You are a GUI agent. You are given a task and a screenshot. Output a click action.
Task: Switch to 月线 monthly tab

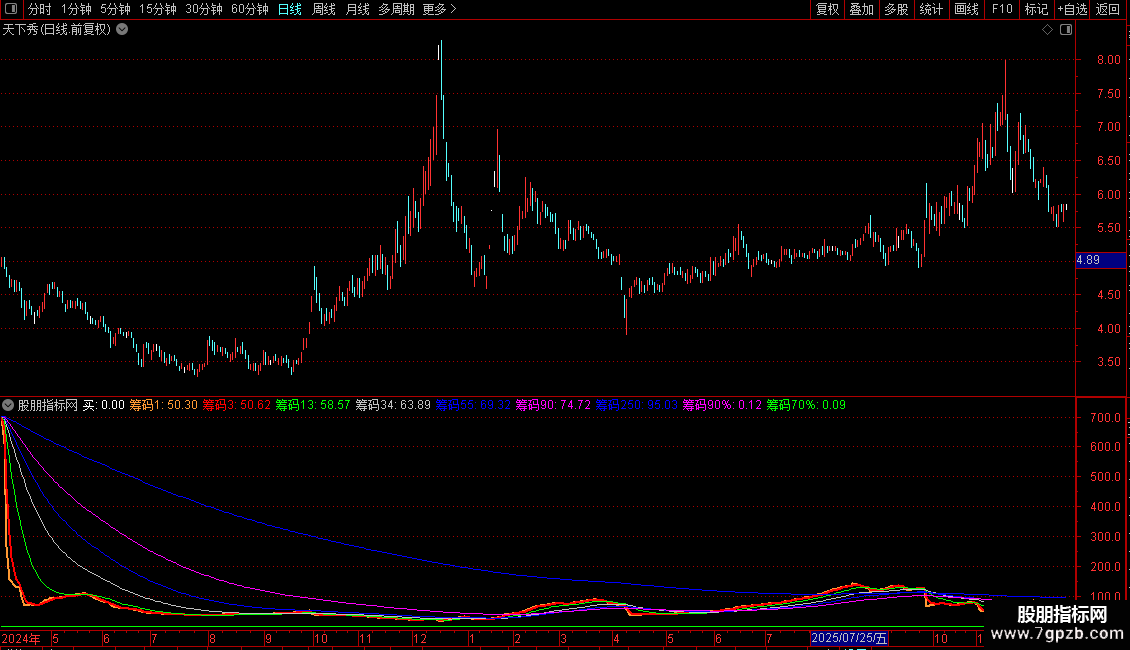[357, 9]
